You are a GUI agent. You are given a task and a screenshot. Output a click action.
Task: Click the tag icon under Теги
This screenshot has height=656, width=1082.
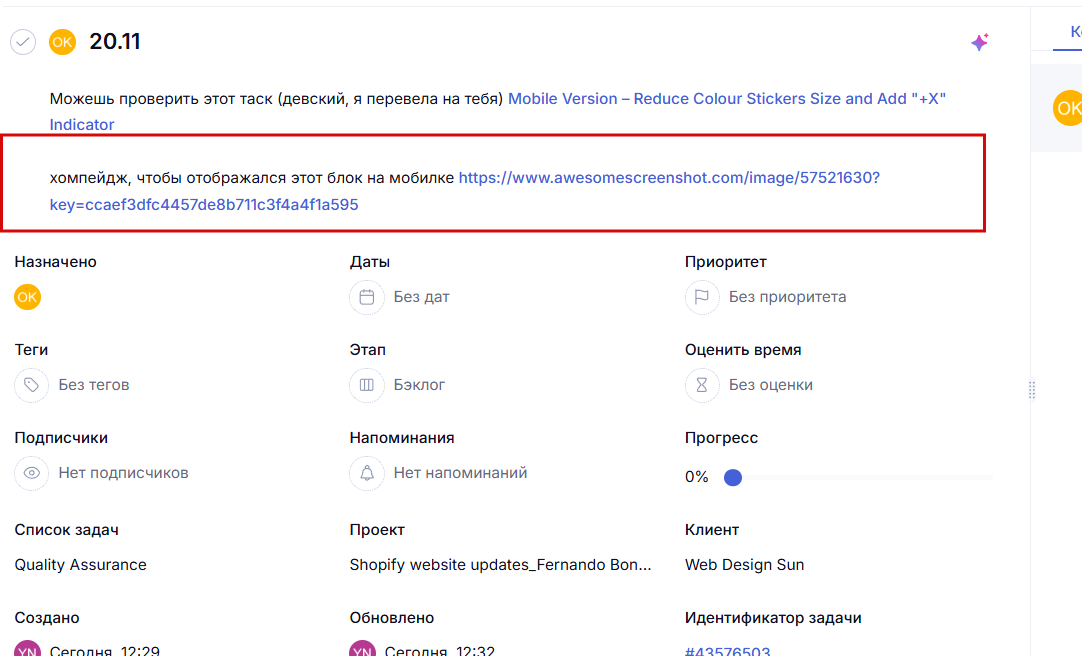pyautogui.click(x=32, y=385)
